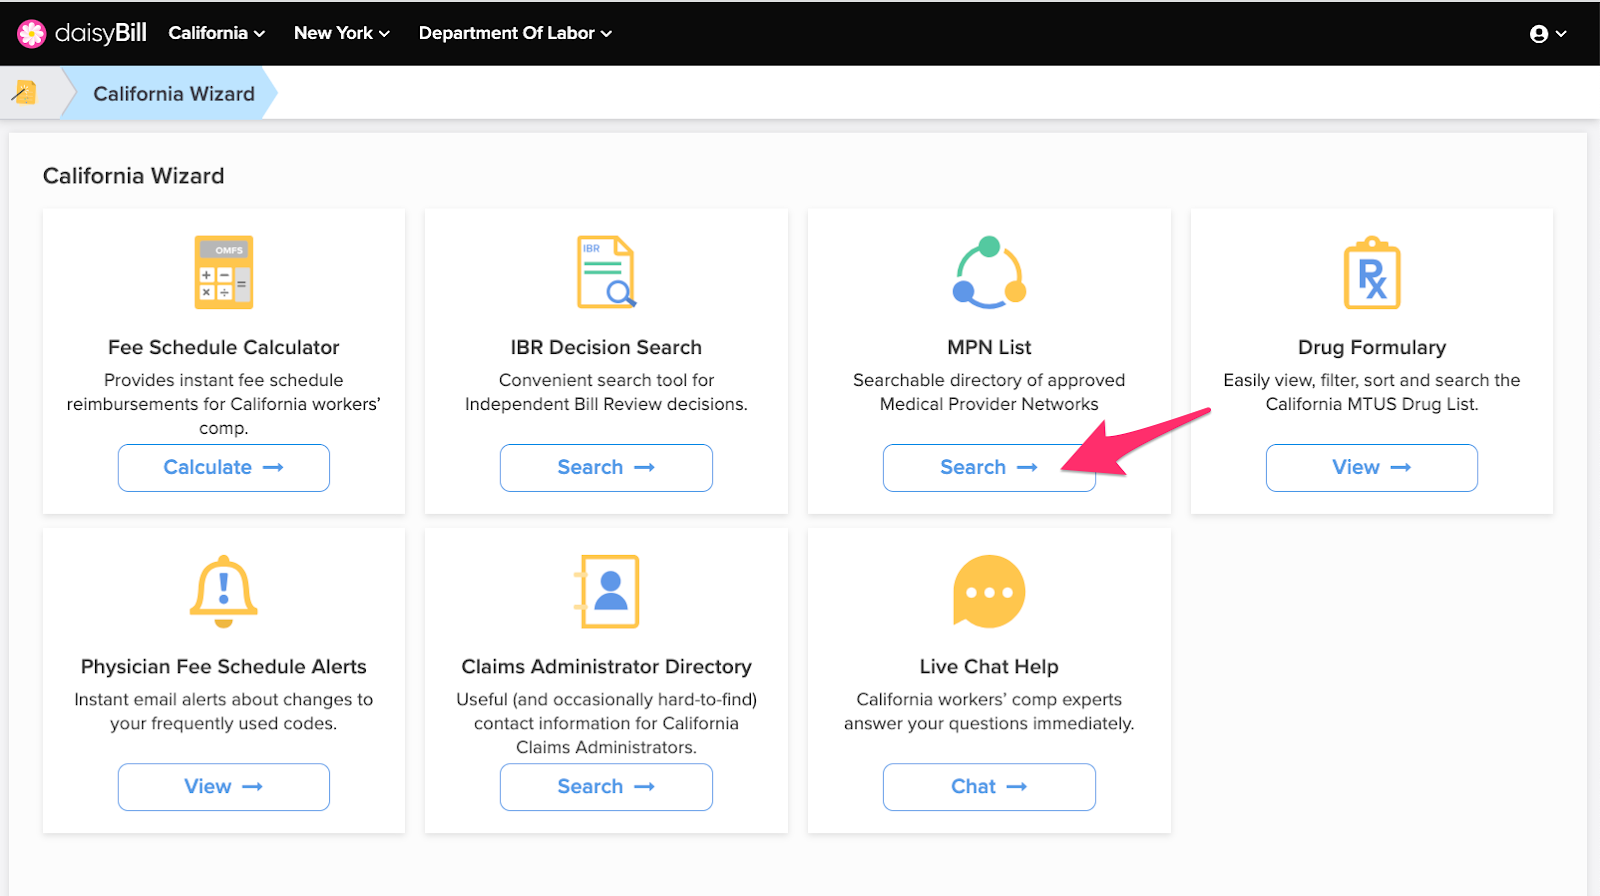Viewport: 1600px width, 896px height.
Task: Click the Drug Formulary Rx clipboard icon
Action: tap(1372, 272)
